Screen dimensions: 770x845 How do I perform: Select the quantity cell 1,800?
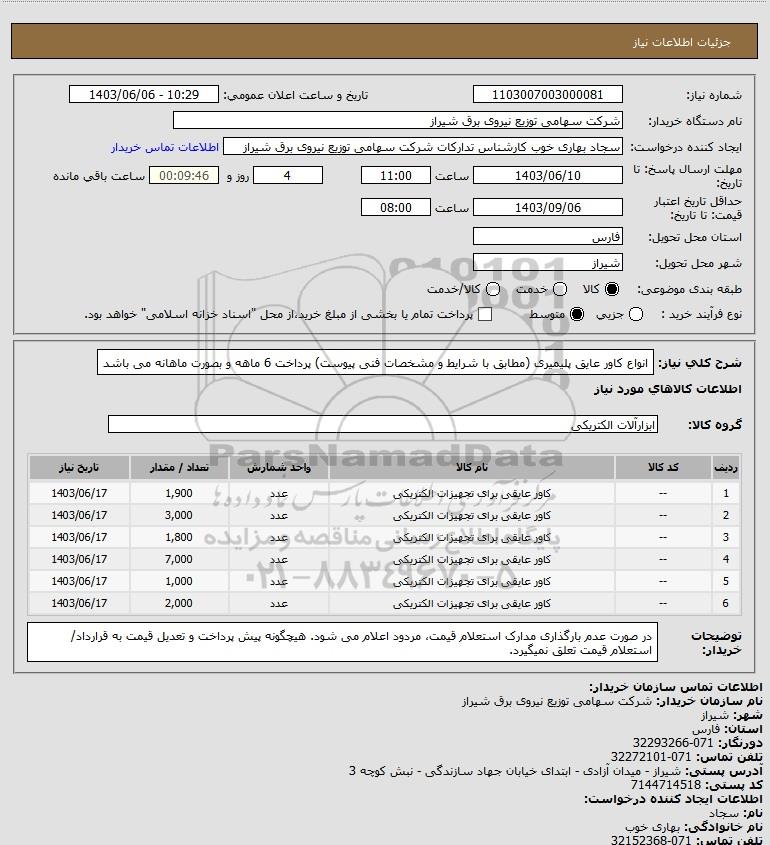click(x=179, y=537)
